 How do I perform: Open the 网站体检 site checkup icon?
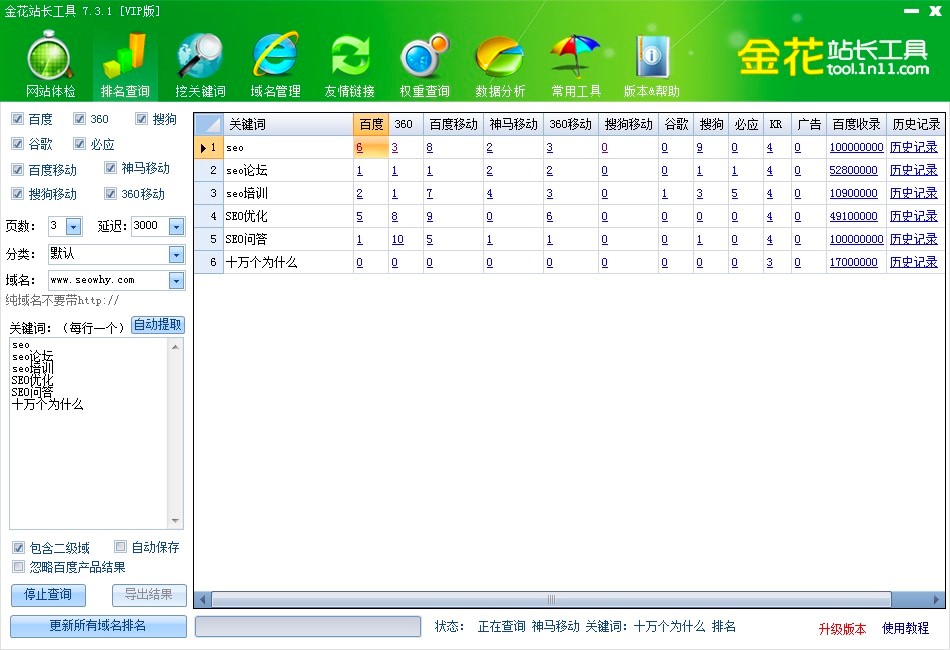pyautogui.click(x=50, y=58)
